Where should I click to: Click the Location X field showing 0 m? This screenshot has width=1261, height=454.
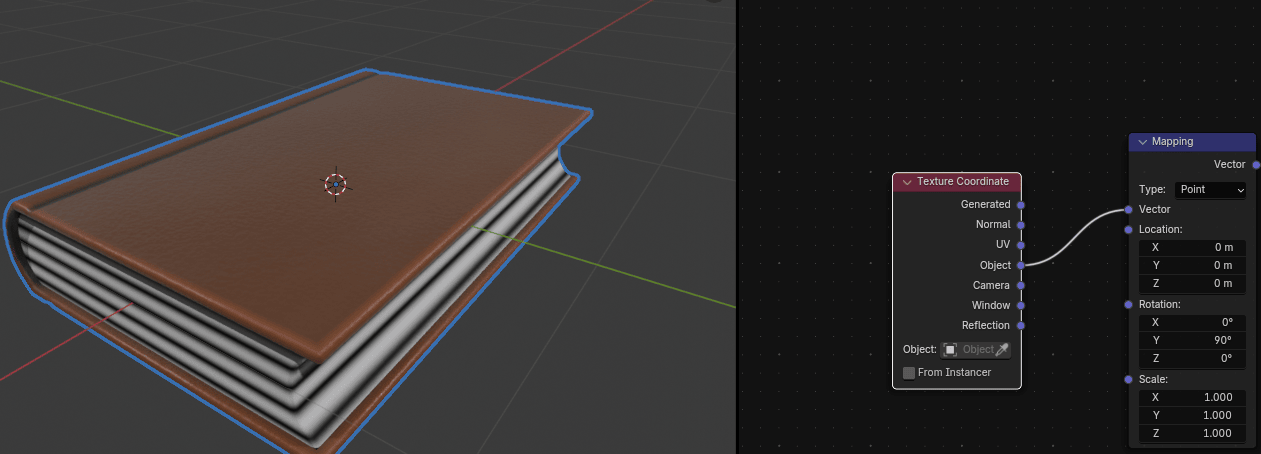(x=1192, y=247)
